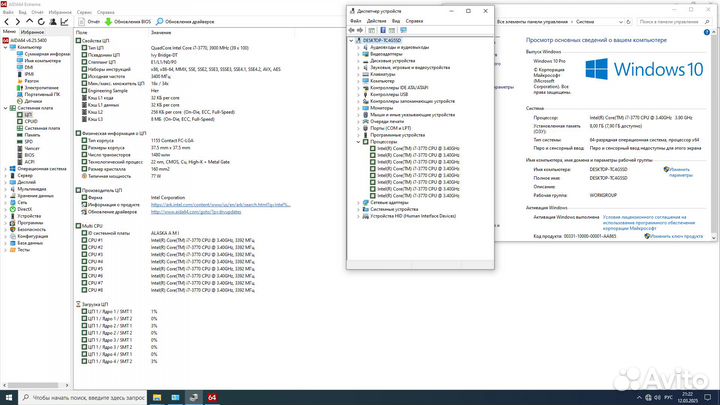Open the ark.intel.com product info link
The image size is (720, 405).
point(220,205)
